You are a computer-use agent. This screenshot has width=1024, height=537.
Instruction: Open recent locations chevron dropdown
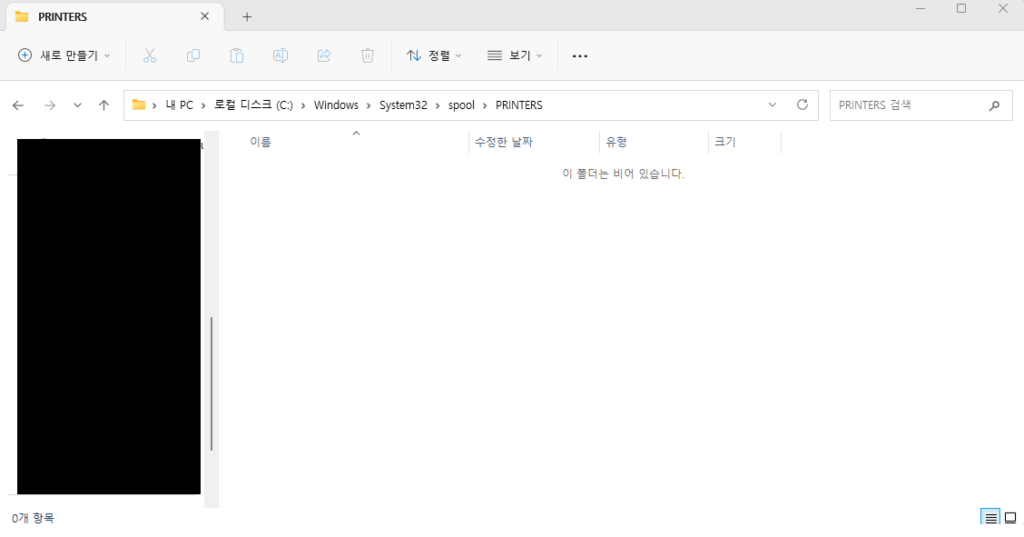(x=77, y=105)
